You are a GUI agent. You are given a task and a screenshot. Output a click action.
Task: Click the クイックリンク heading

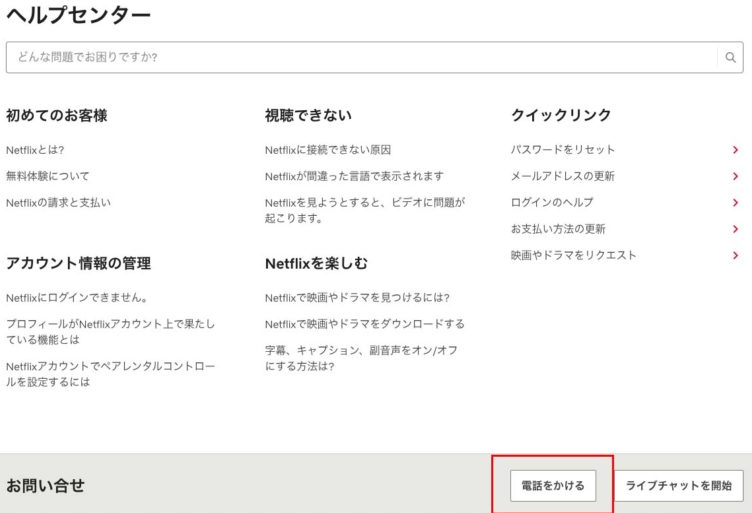click(x=561, y=115)
